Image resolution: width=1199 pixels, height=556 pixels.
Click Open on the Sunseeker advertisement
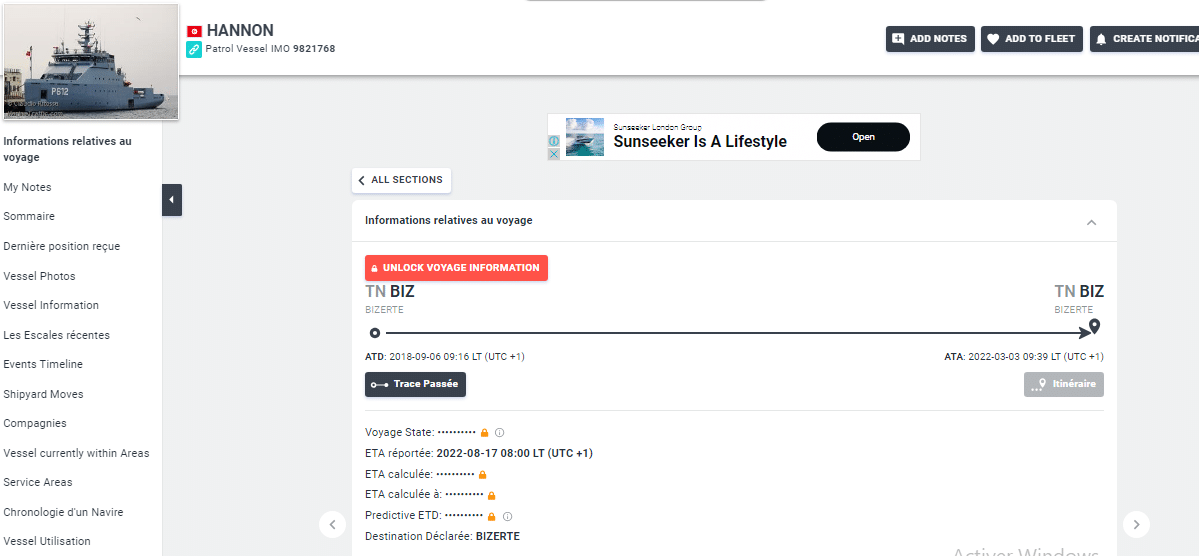click(x=863, y=137)
